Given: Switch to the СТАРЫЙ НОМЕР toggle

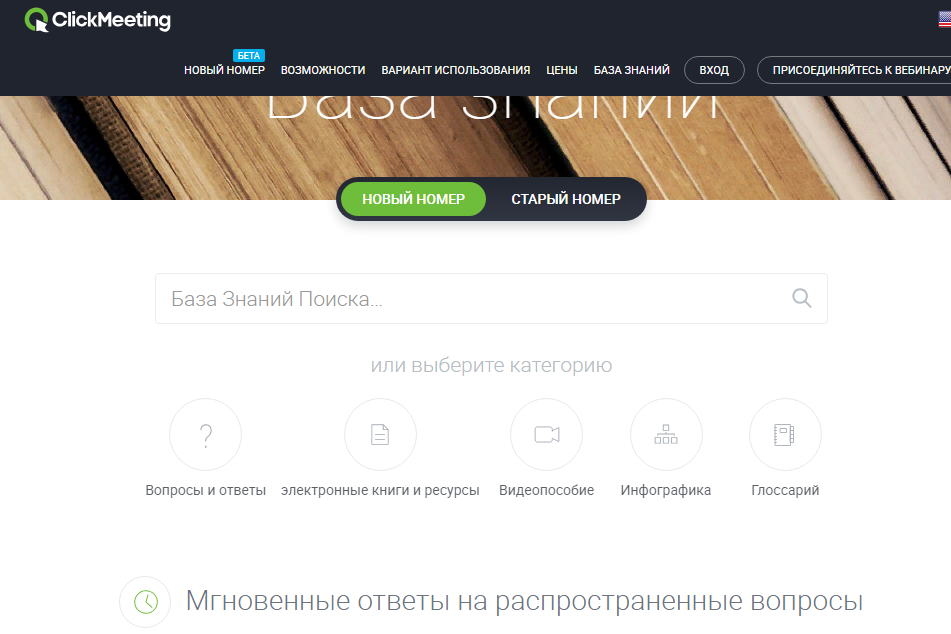Looking at the screenshot, I should pyautogui.click(x=566, y=199).
